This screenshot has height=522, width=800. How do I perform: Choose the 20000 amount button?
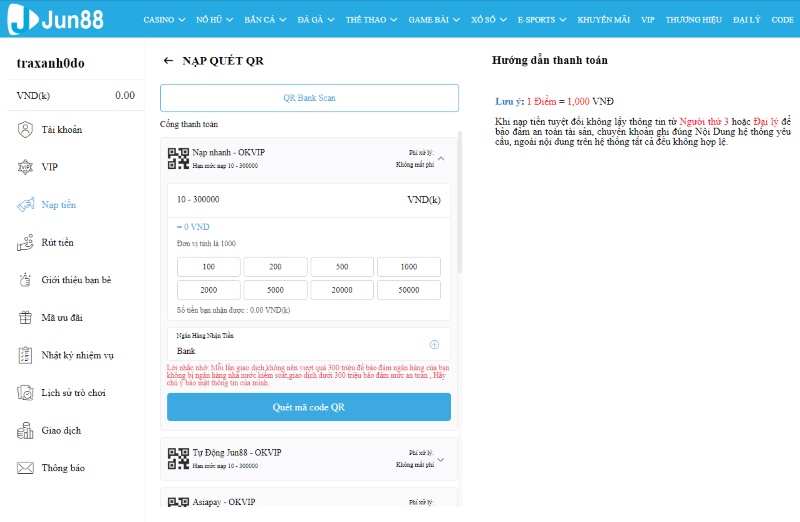tap(342, 290)
